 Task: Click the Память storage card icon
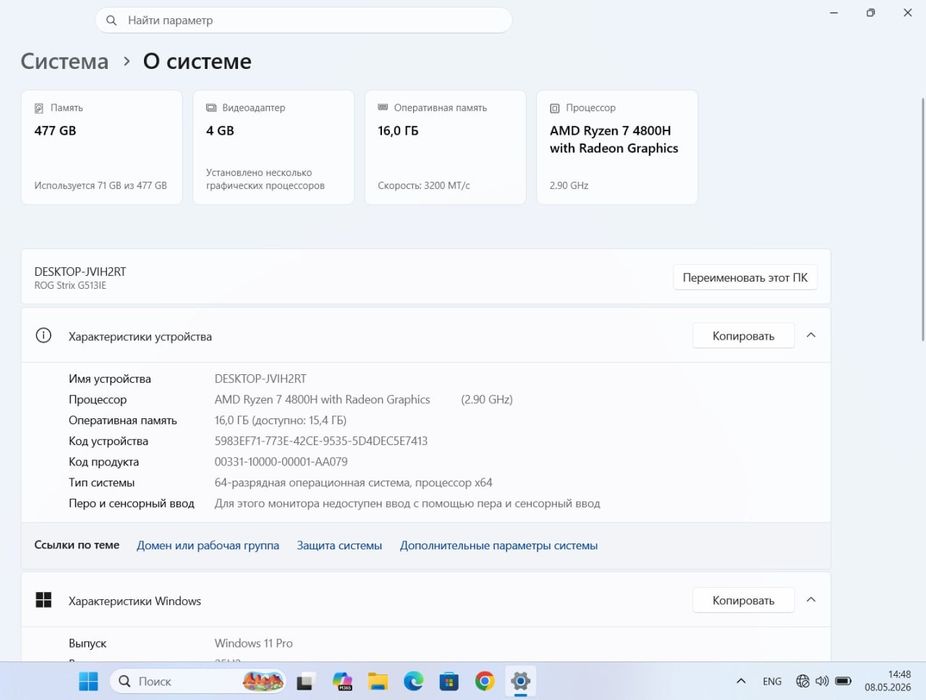pyautogui.click(x=39, y=108)
